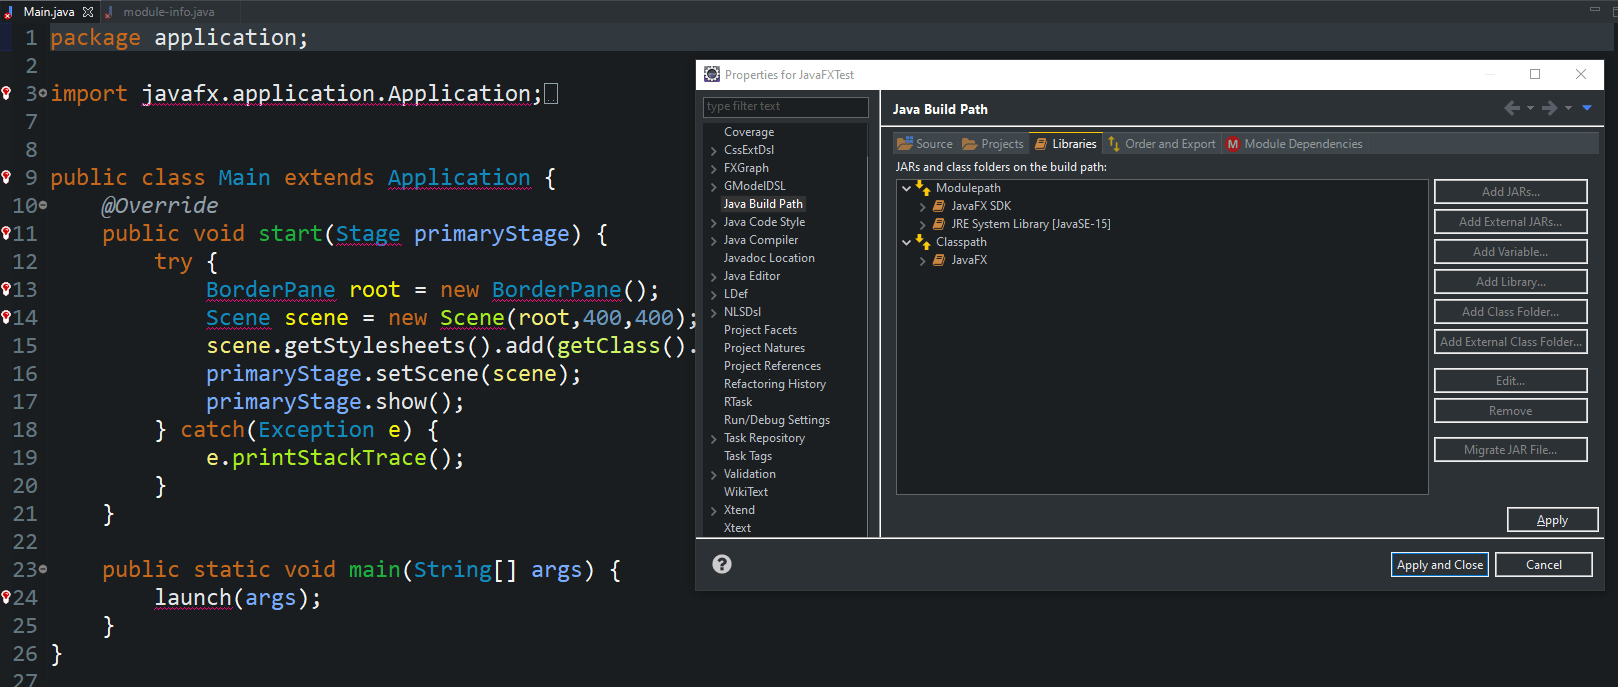The height and width of the screenshot is (687, 1618).
Task: Click the Remove button
Action: [1510, 411]
